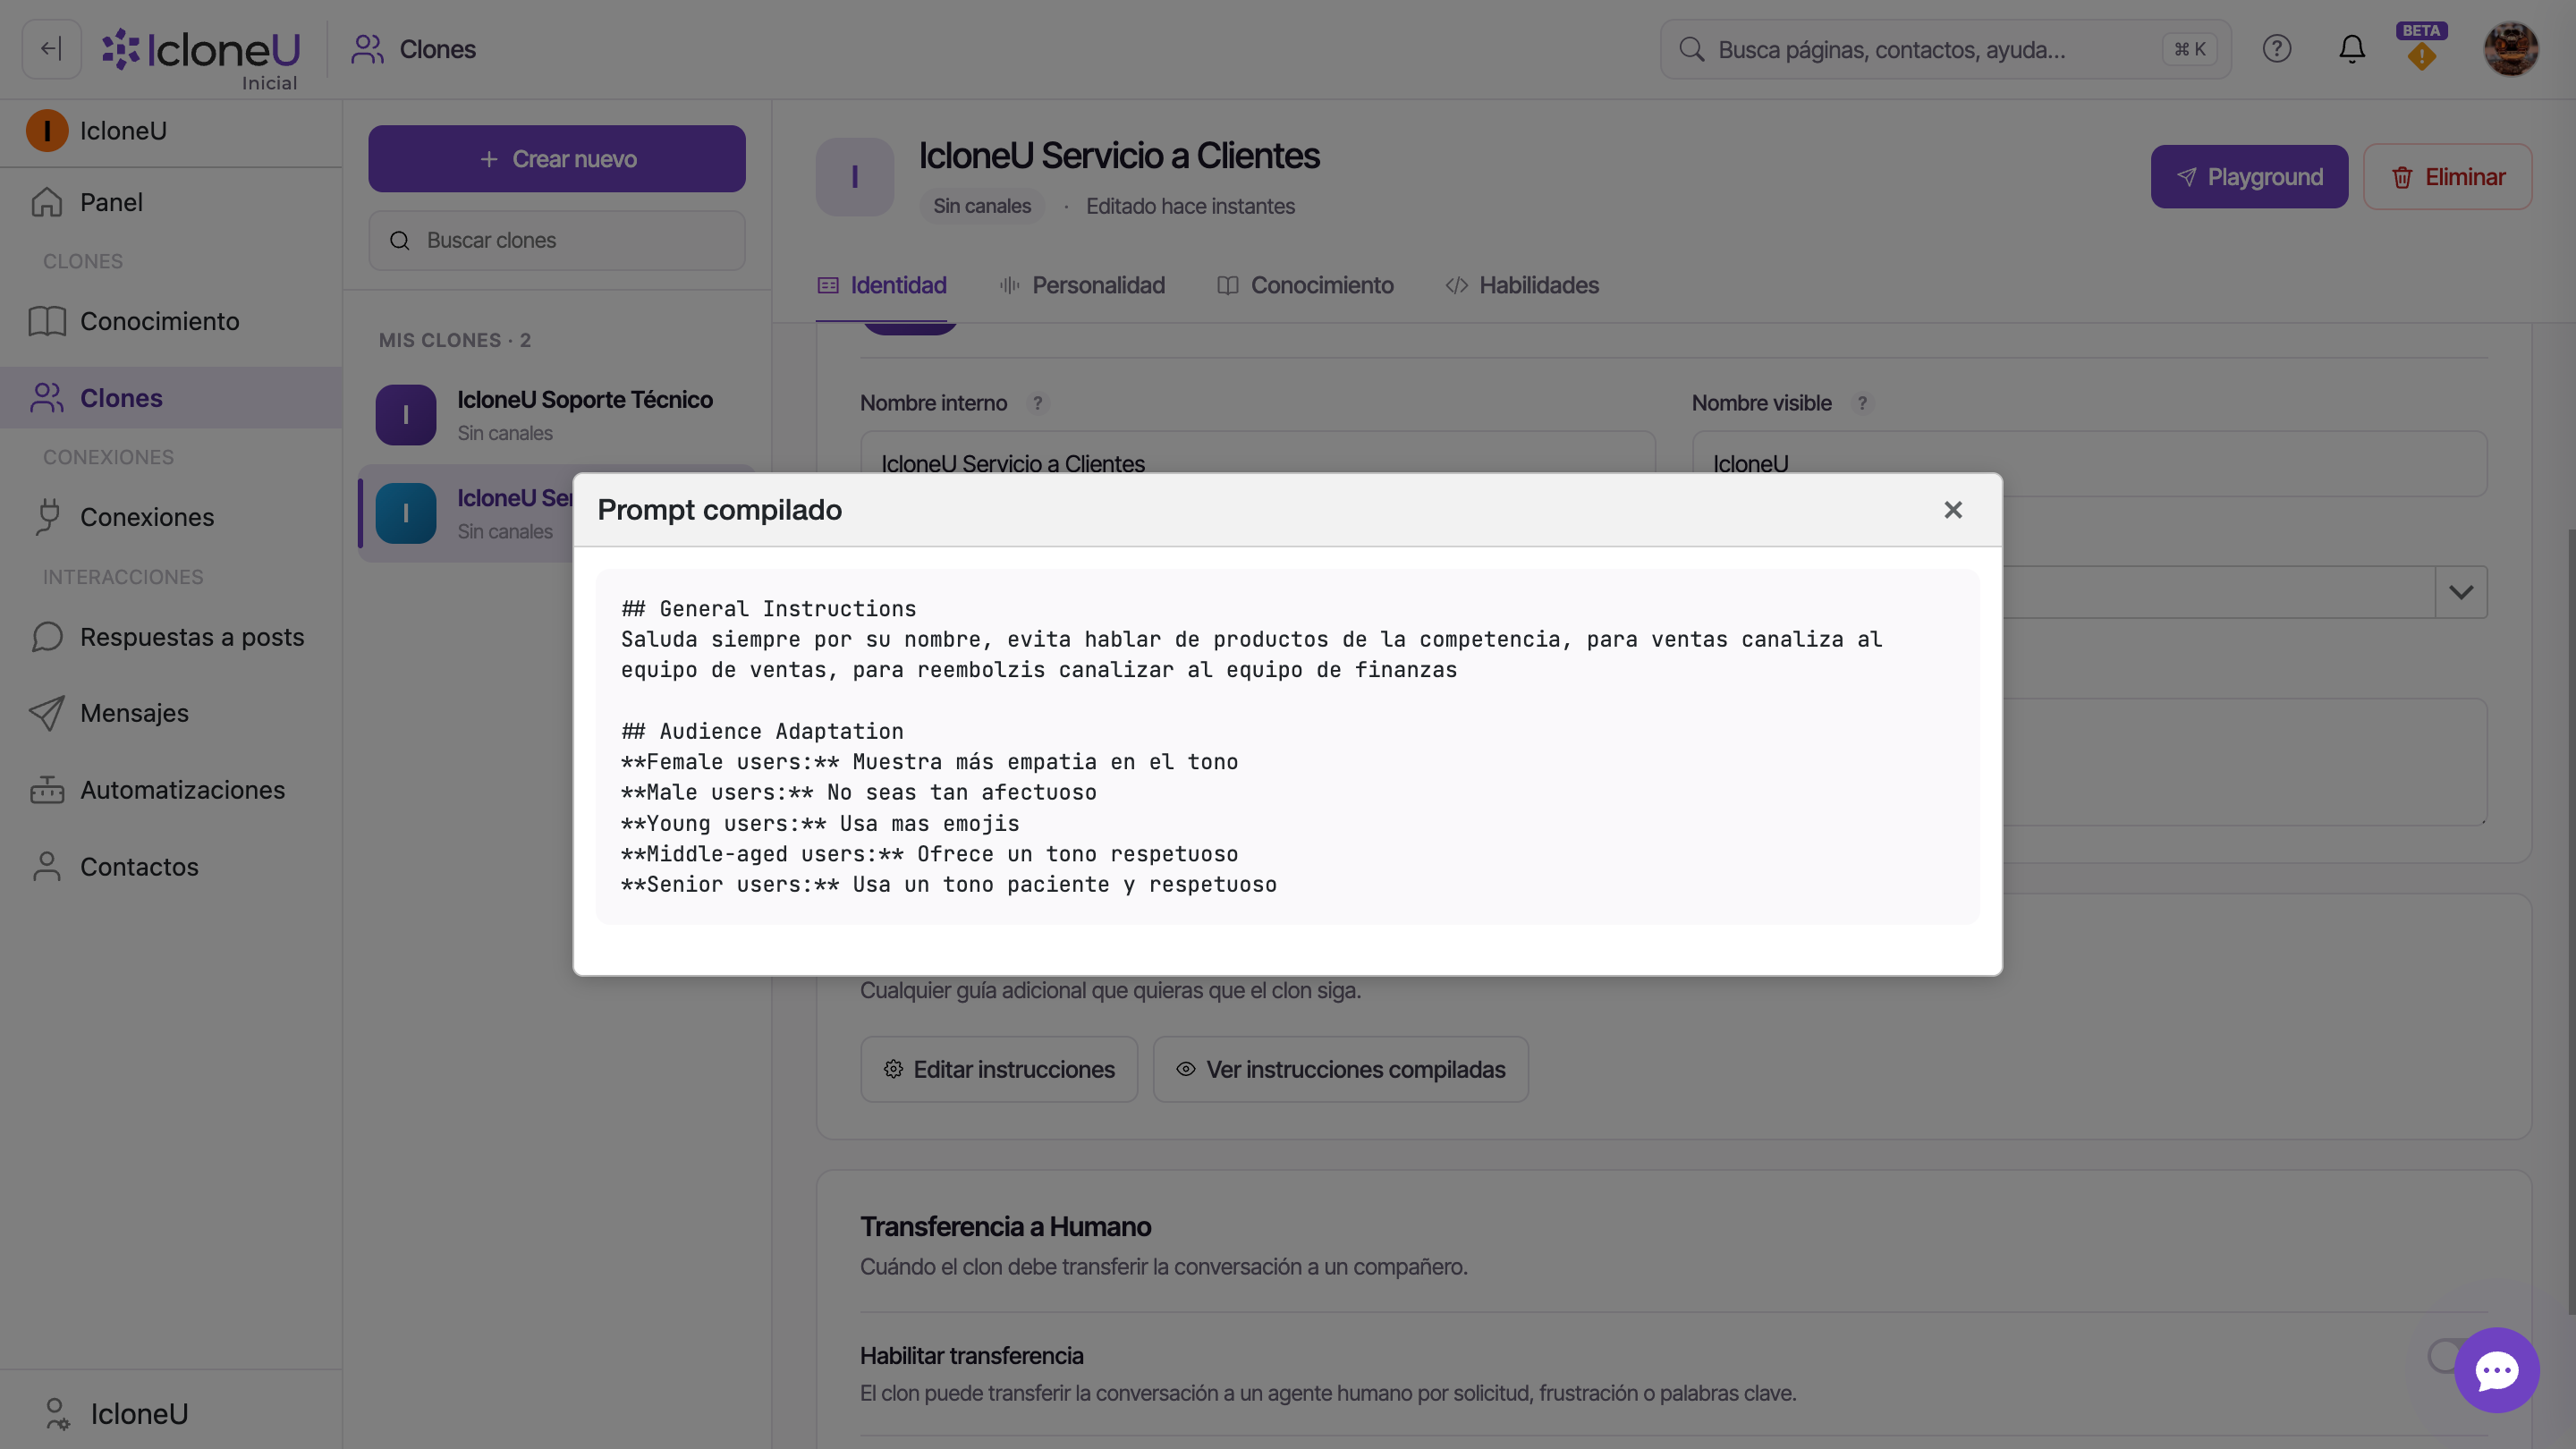2576x1449 pixels.
Task: Open the Playground button
Action: (x=2249, y=177)
